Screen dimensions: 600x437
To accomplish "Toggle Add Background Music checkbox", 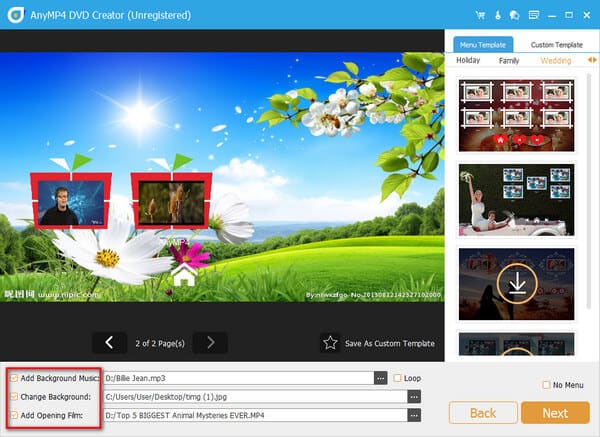I will [x=13, y=379].
